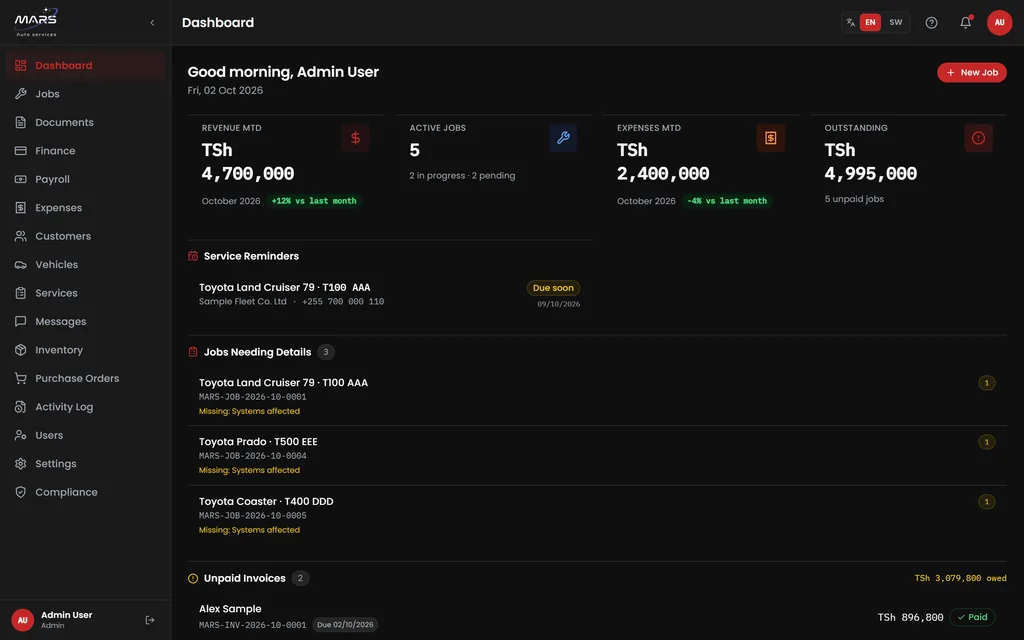
Task: Open Toyota Coaster T400 DDD job
Action: pos(597,515)
